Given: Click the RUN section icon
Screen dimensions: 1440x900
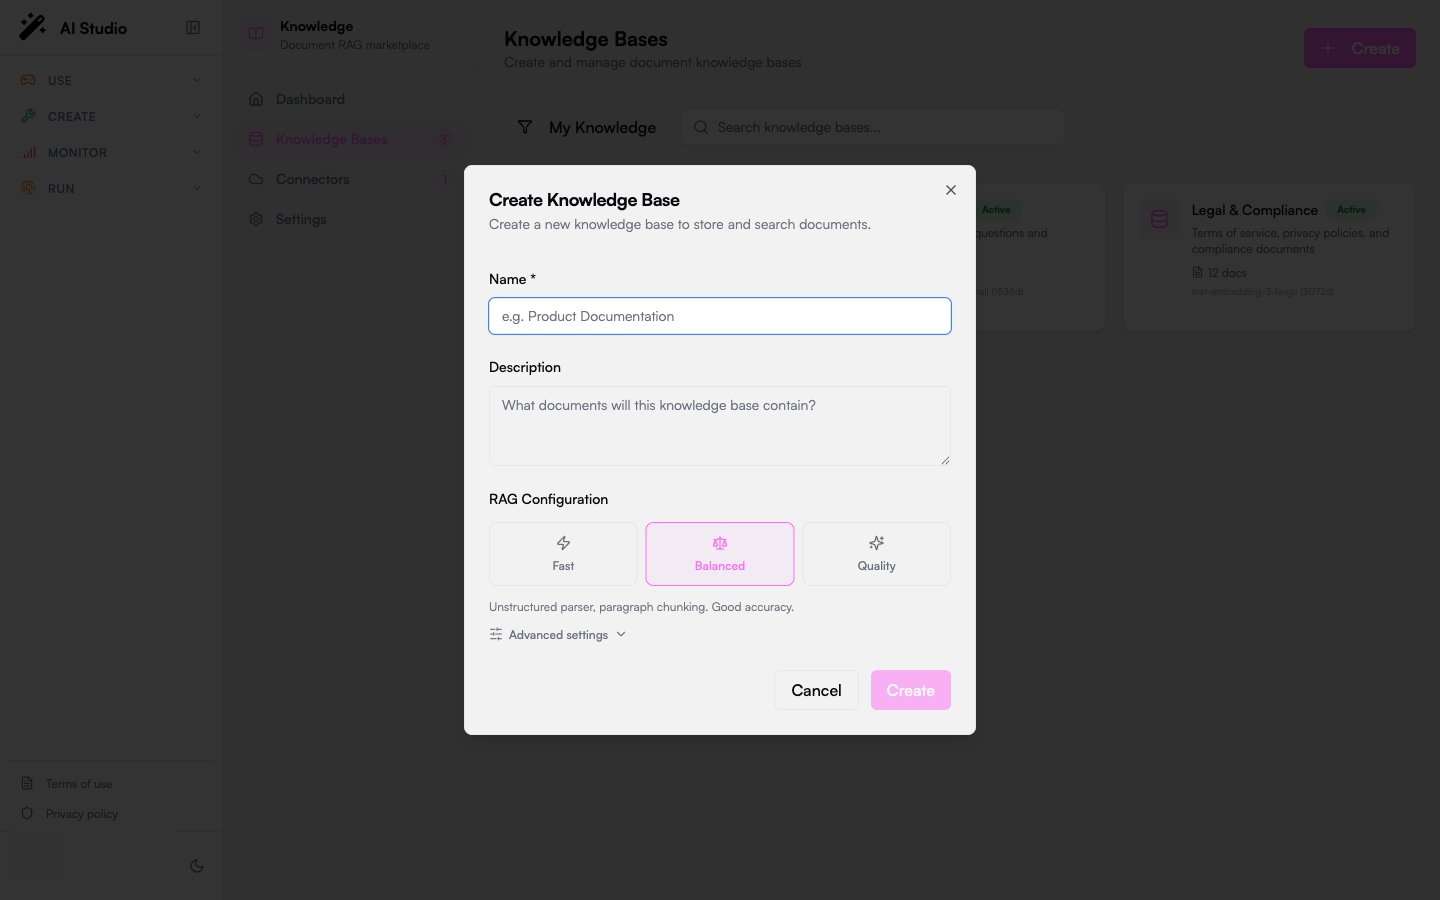Looking at the screenshot, I should click(x=28, y=188).
